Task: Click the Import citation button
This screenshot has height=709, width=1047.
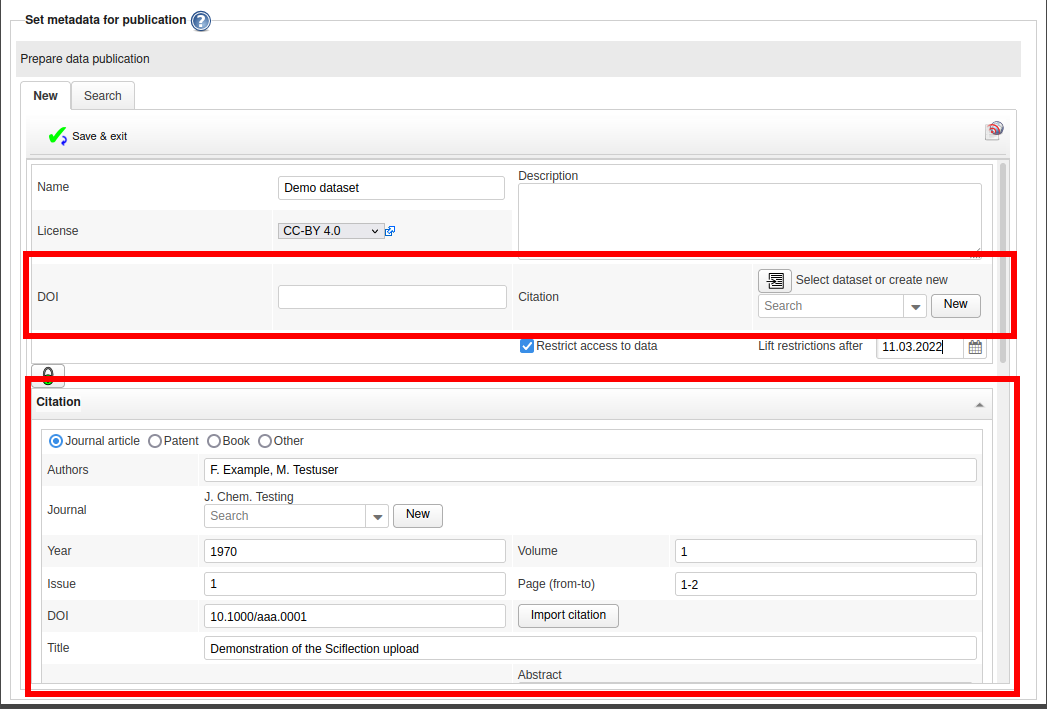Action: [x=568, y=615]
